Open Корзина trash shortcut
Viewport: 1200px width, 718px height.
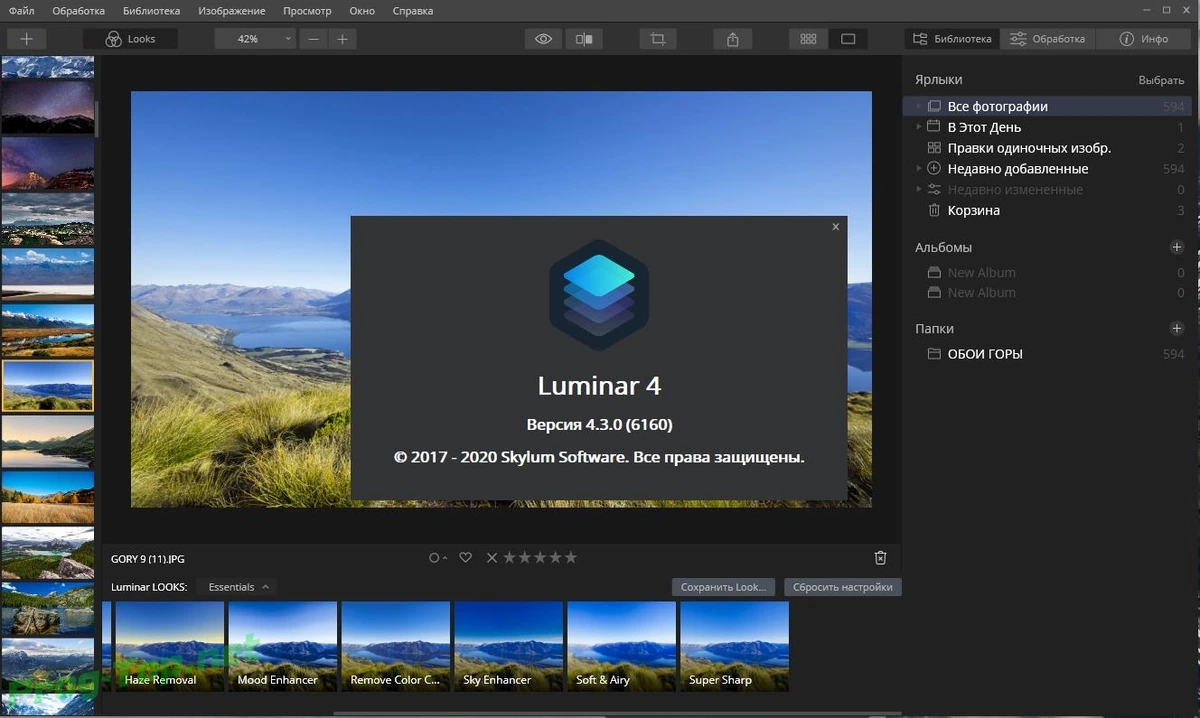pos(1045,211)
